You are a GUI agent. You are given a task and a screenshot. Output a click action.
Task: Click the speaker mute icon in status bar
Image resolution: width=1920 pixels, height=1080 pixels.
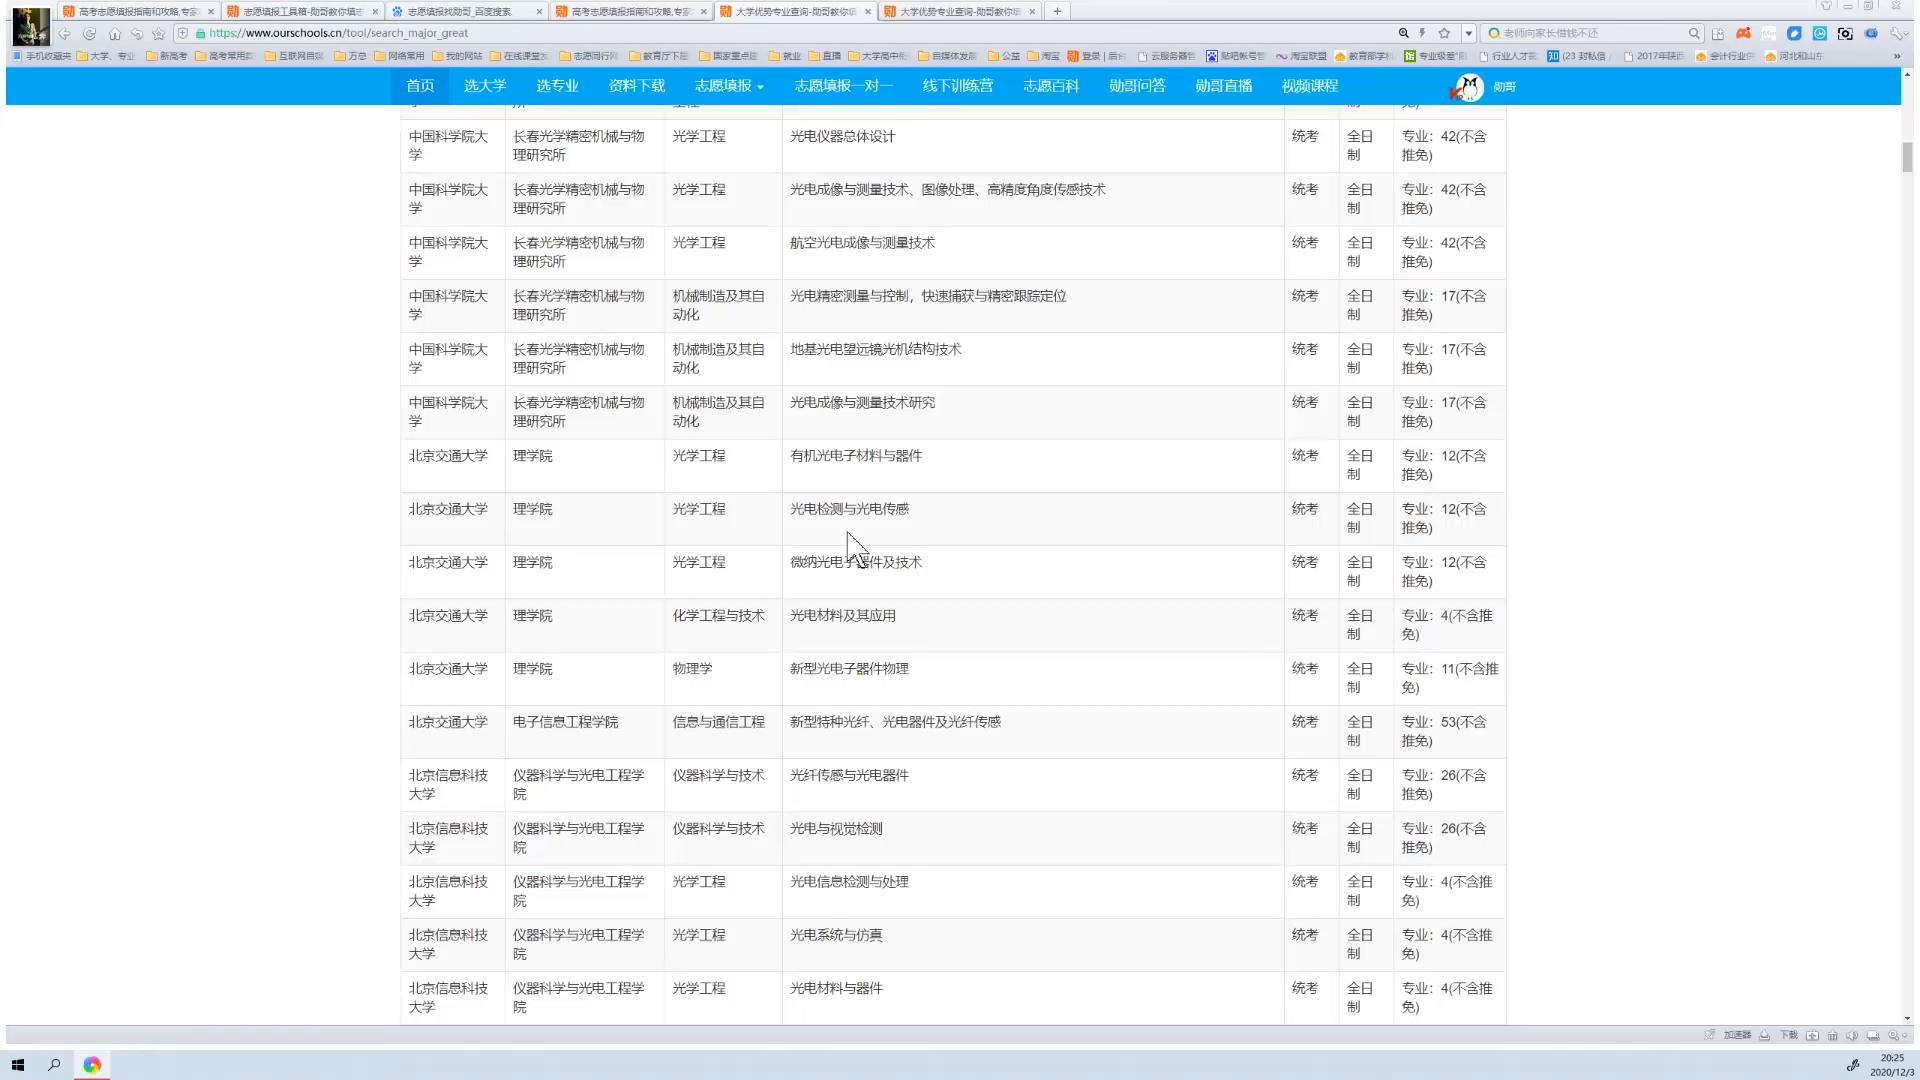pyautogui.click(x=1852, y=1035)
